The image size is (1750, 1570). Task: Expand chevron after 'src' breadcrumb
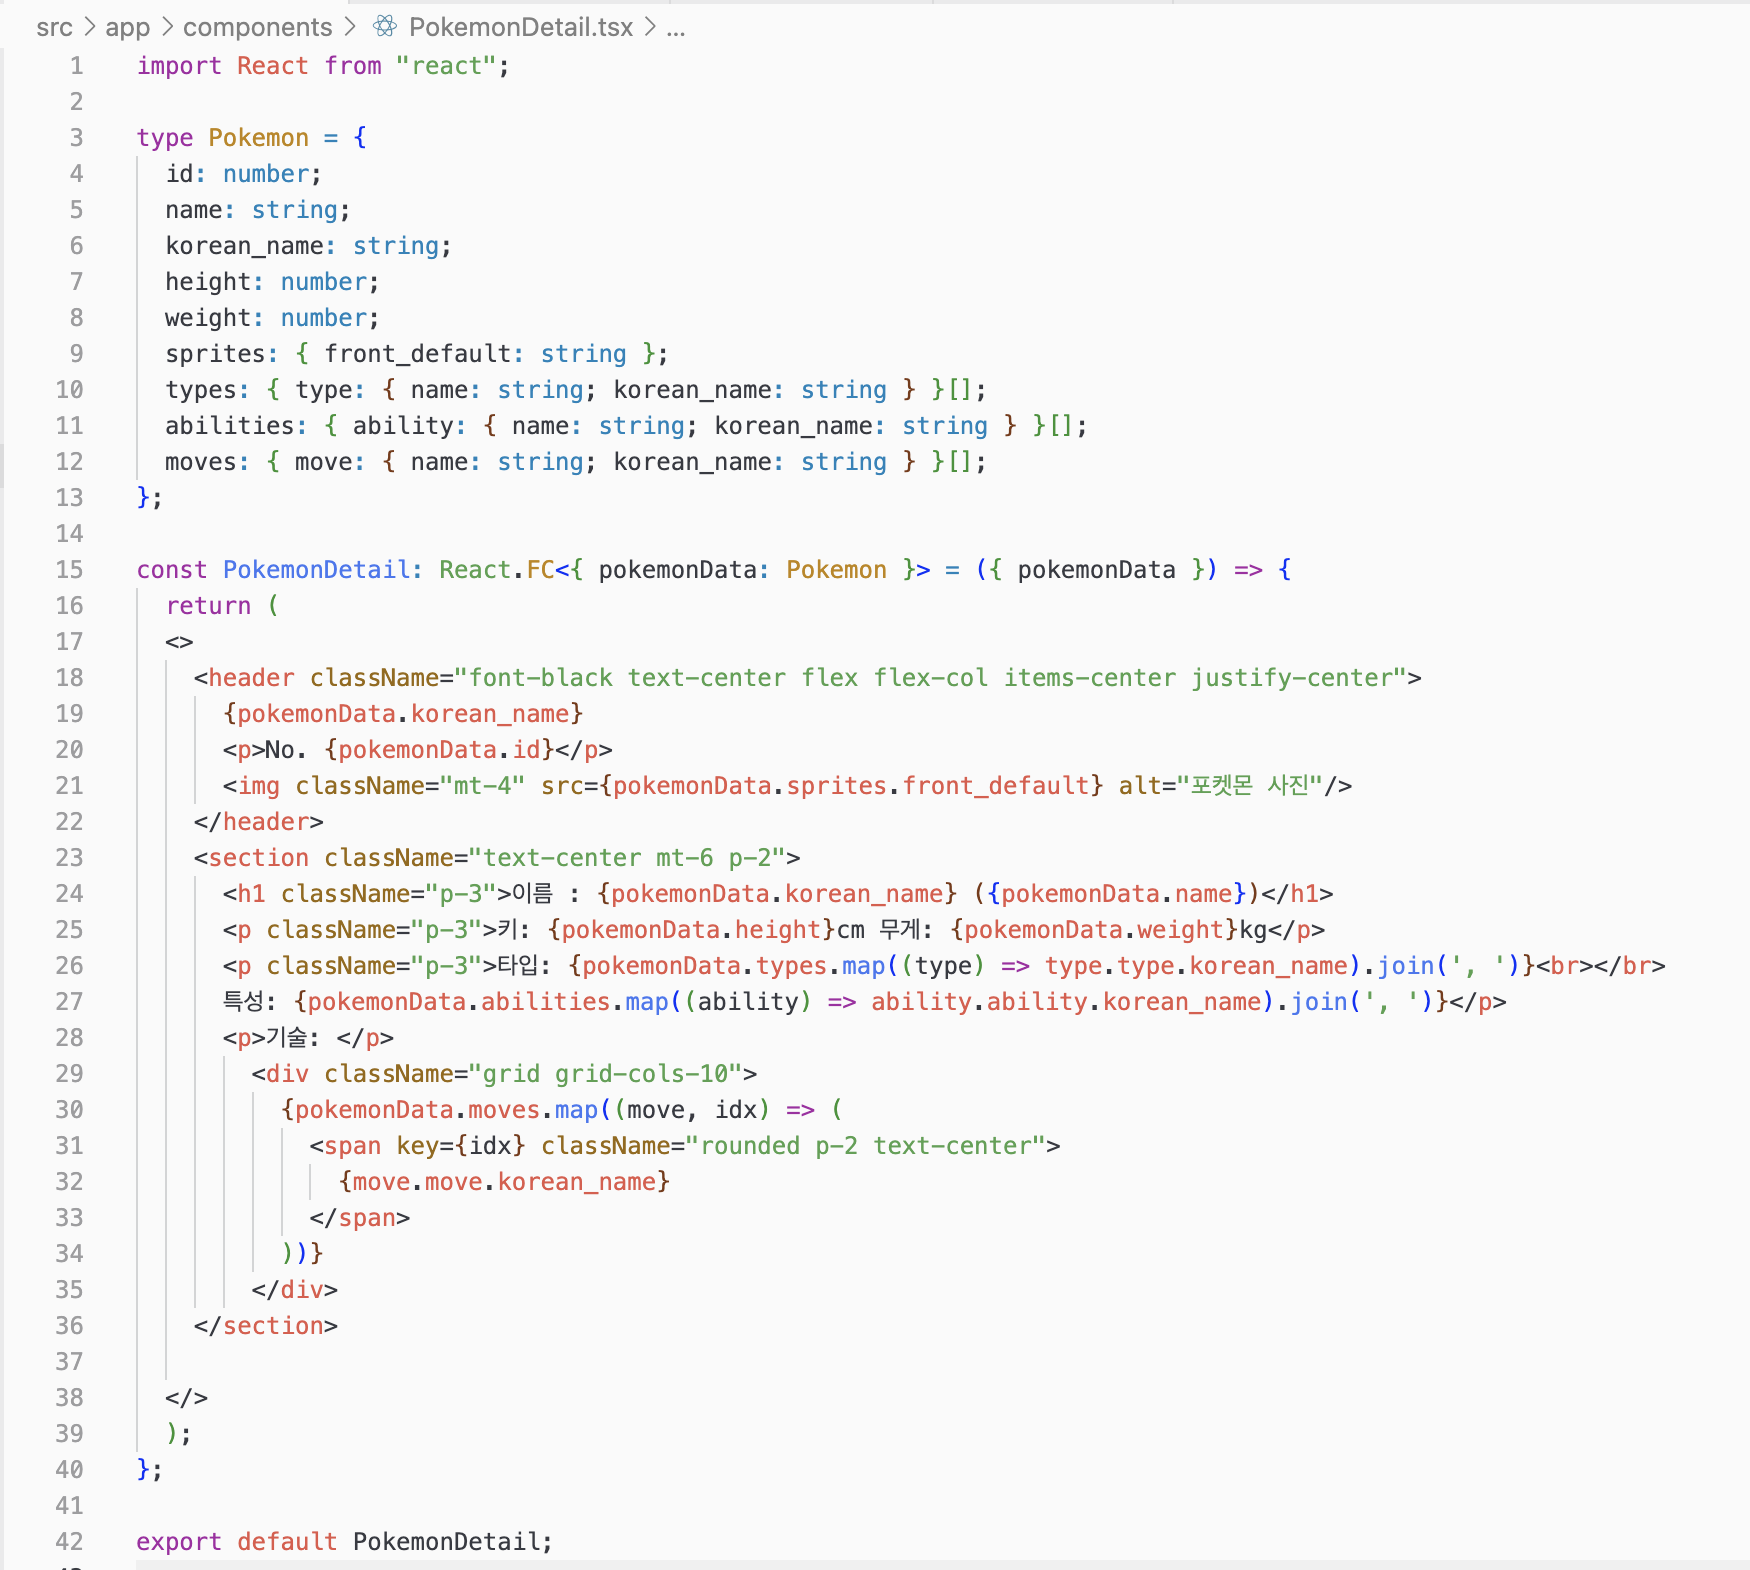[x=89, y=27]
